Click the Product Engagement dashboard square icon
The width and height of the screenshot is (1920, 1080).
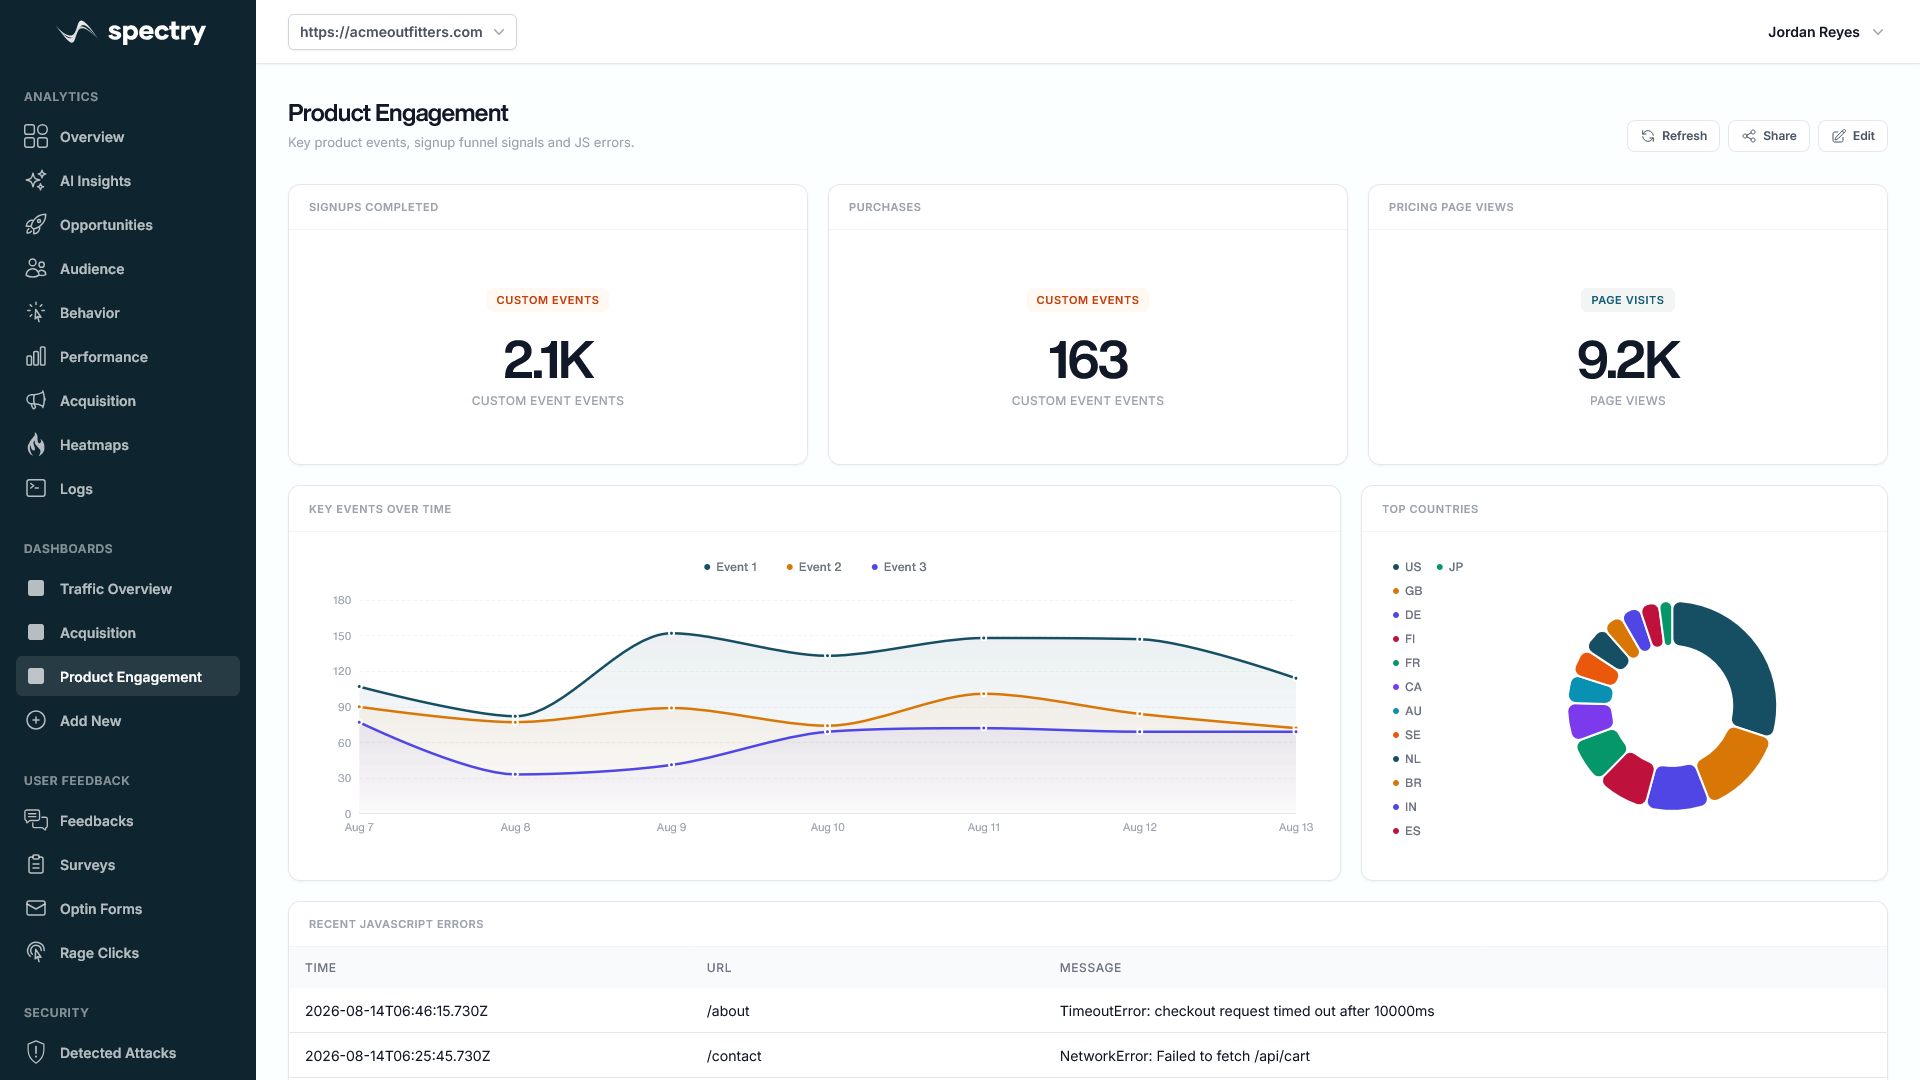pos(36,677)
